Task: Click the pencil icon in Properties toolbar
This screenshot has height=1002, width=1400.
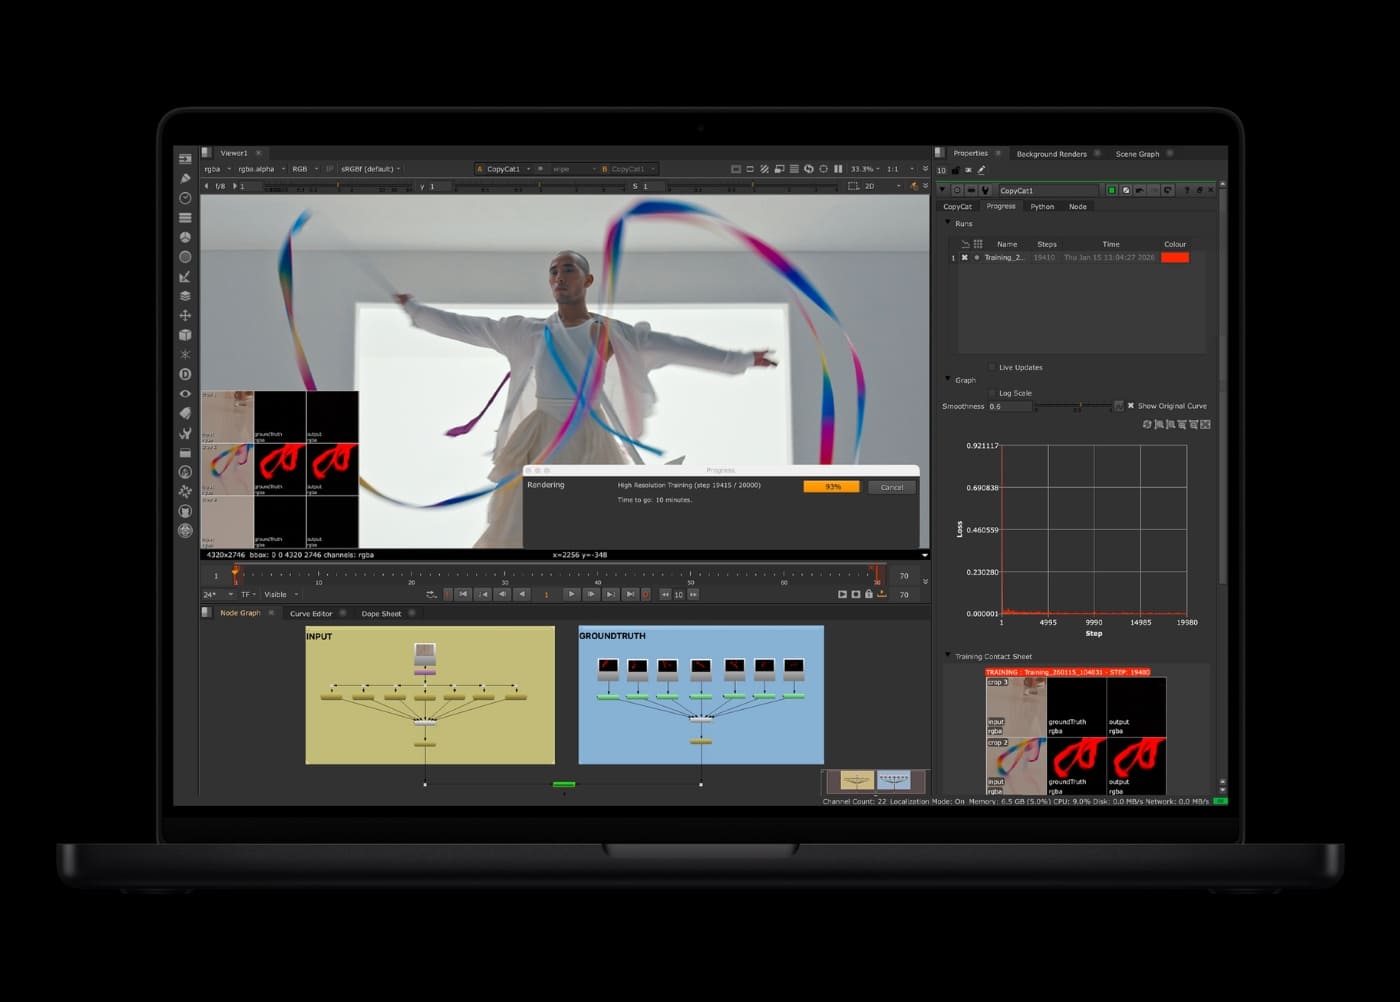Action: point(981,170)
